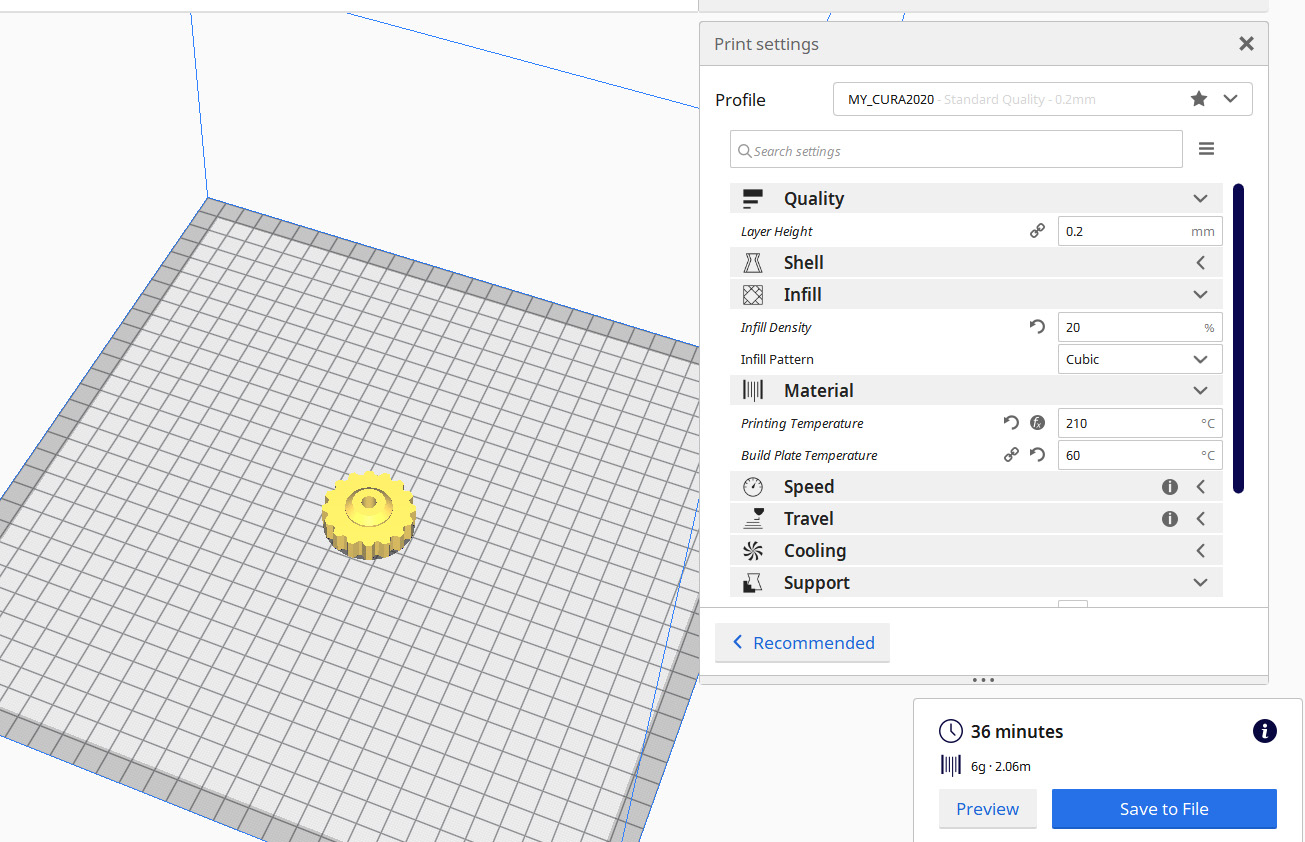The image size is (1305, 842).
Task: Edit the Infill Density value field
Action: click(x=1140, y=327)
